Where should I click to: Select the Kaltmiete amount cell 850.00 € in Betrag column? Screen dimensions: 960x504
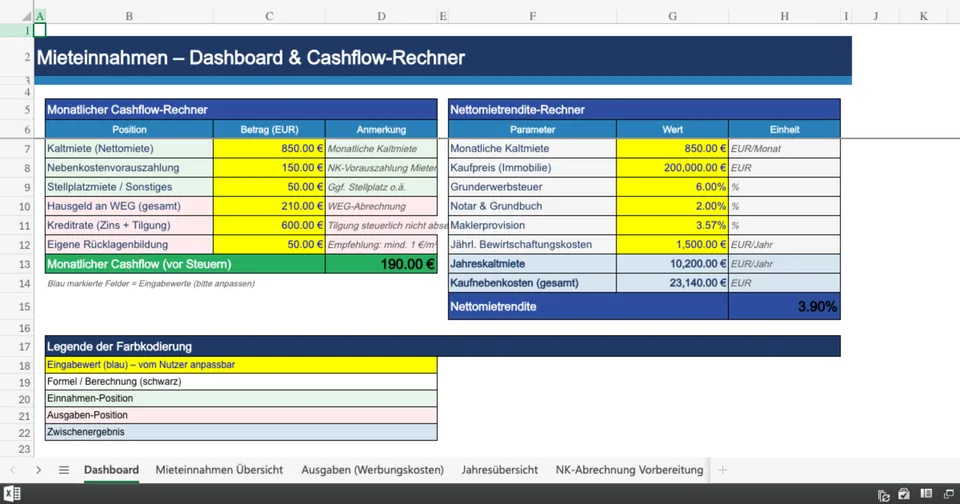269,149
